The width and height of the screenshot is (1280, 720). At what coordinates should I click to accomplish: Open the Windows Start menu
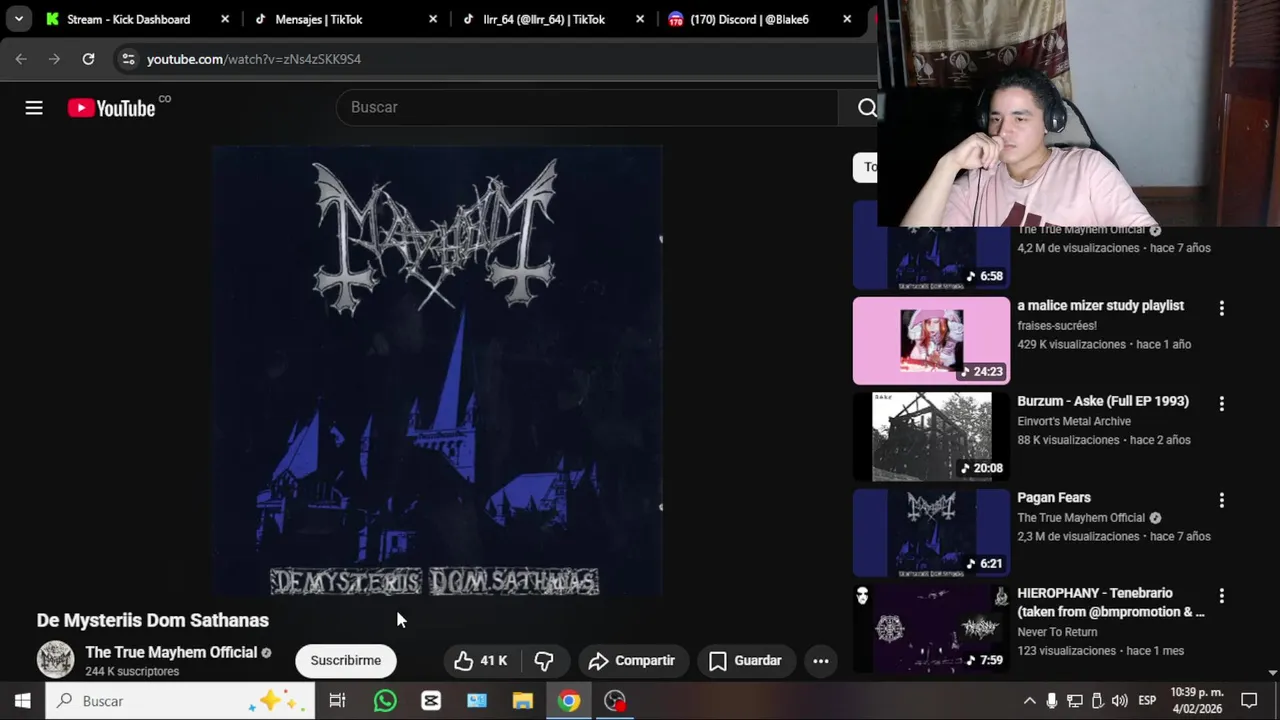(x=22, y=701)
